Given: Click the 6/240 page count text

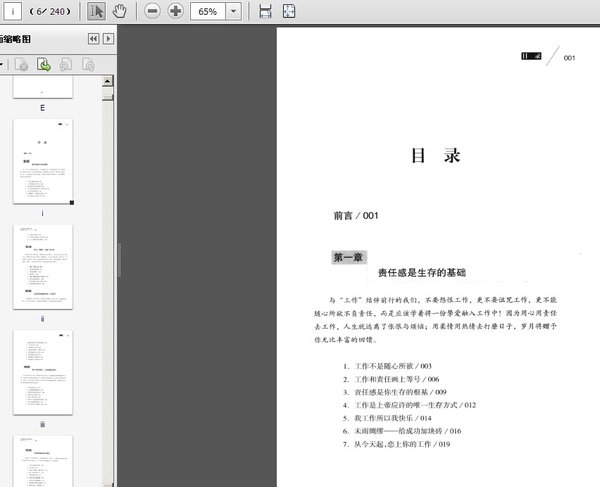Looking at the screenshot, I should 51,11.
